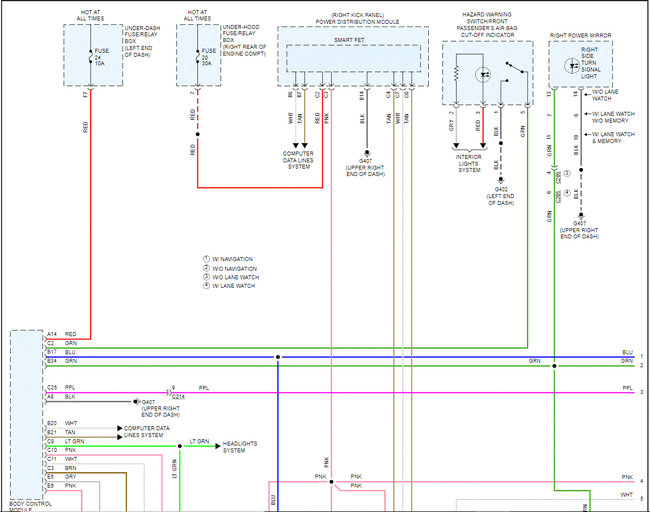Image resolution: width=650 pixels, height=512 pixels.
Task: Click W/ LANE WATCH & MEMORY note
Action: [x=613, y=138]
